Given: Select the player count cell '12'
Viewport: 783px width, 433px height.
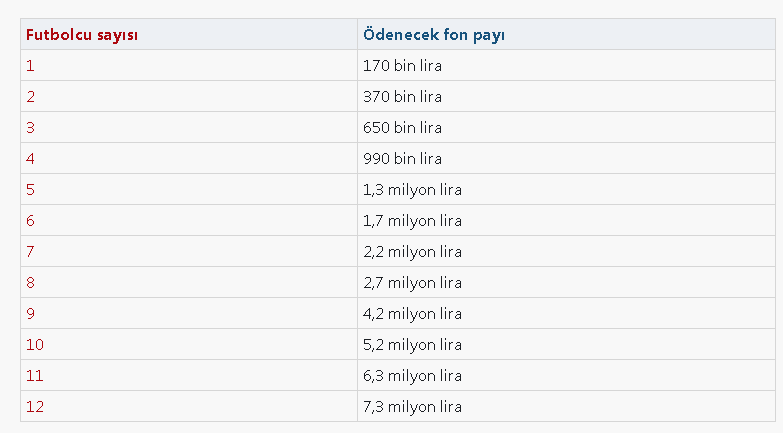Looking at the screenshot, I should click(x=35, y=407).
